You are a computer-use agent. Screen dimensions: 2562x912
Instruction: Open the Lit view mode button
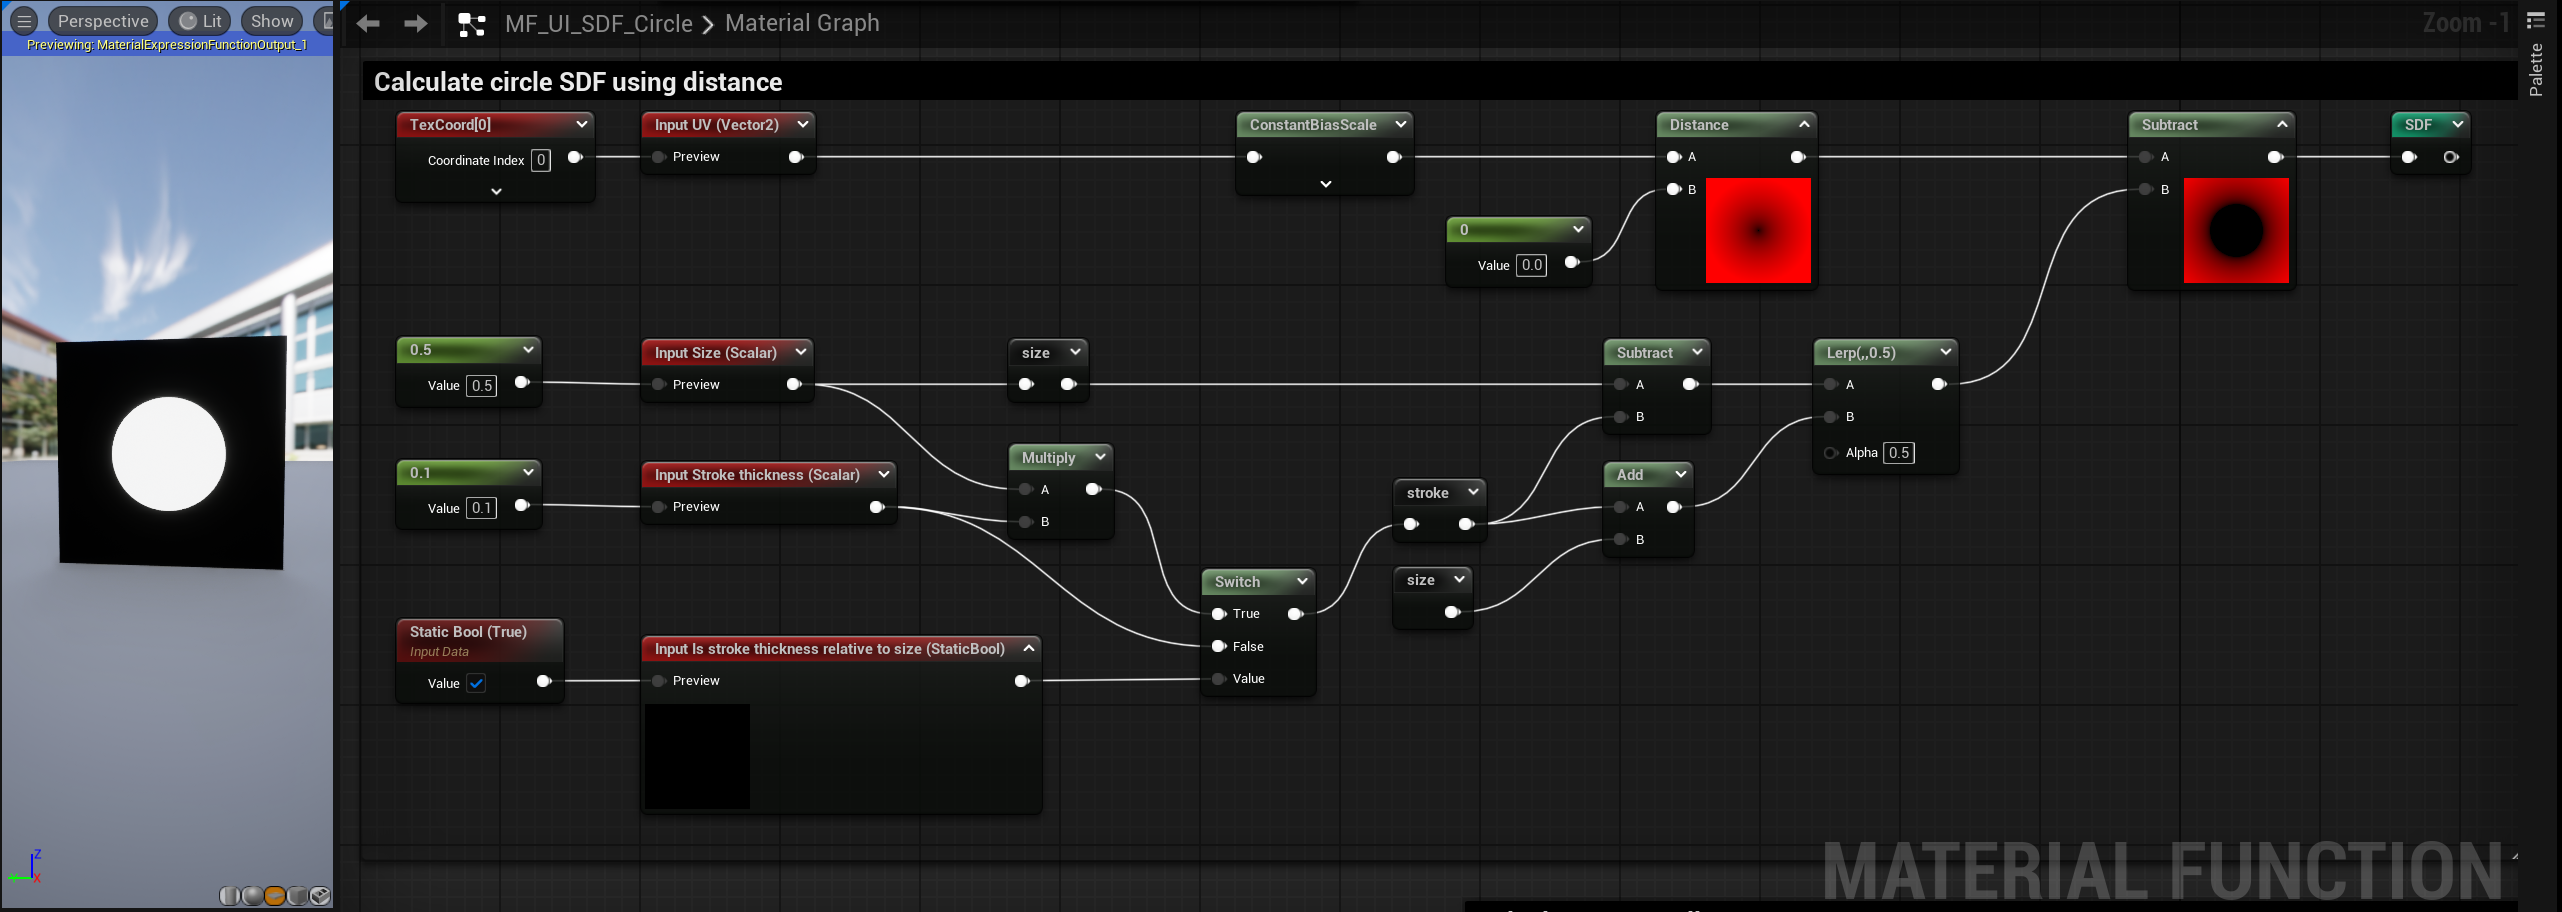(x=201, y=21)
